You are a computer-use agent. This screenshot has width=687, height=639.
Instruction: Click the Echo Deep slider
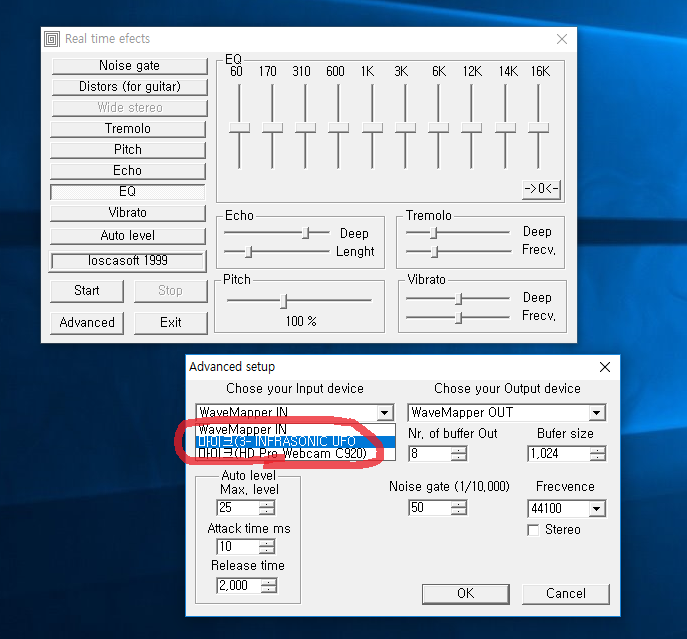coord(276,233)
